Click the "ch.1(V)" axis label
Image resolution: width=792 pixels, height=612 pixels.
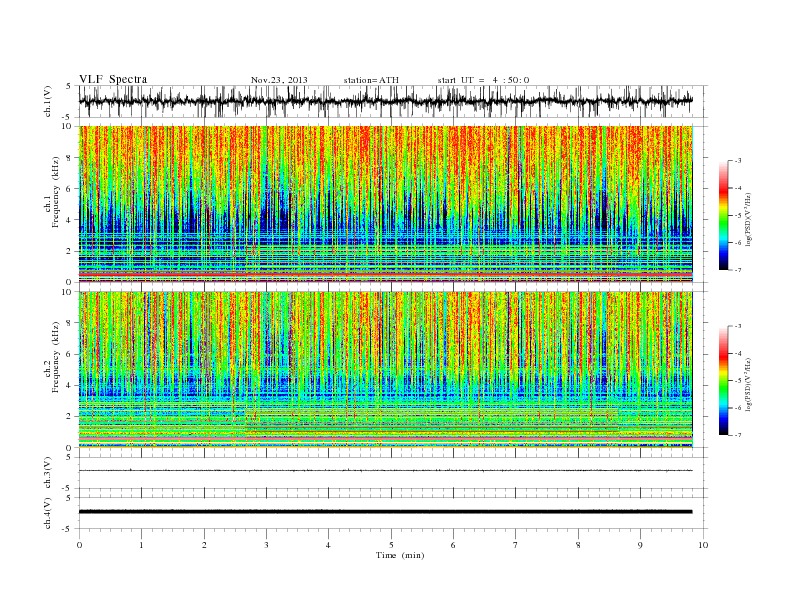47,101
